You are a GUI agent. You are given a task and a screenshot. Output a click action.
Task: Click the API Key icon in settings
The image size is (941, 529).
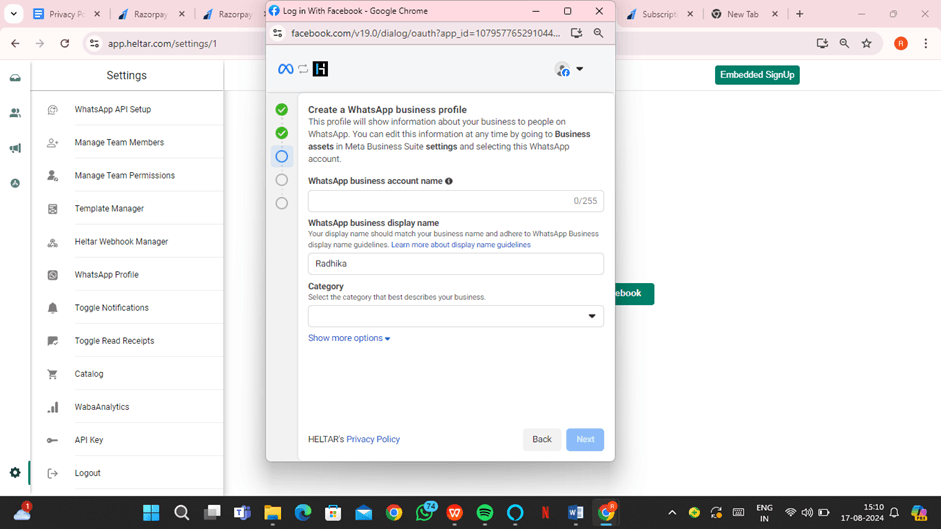52,440
